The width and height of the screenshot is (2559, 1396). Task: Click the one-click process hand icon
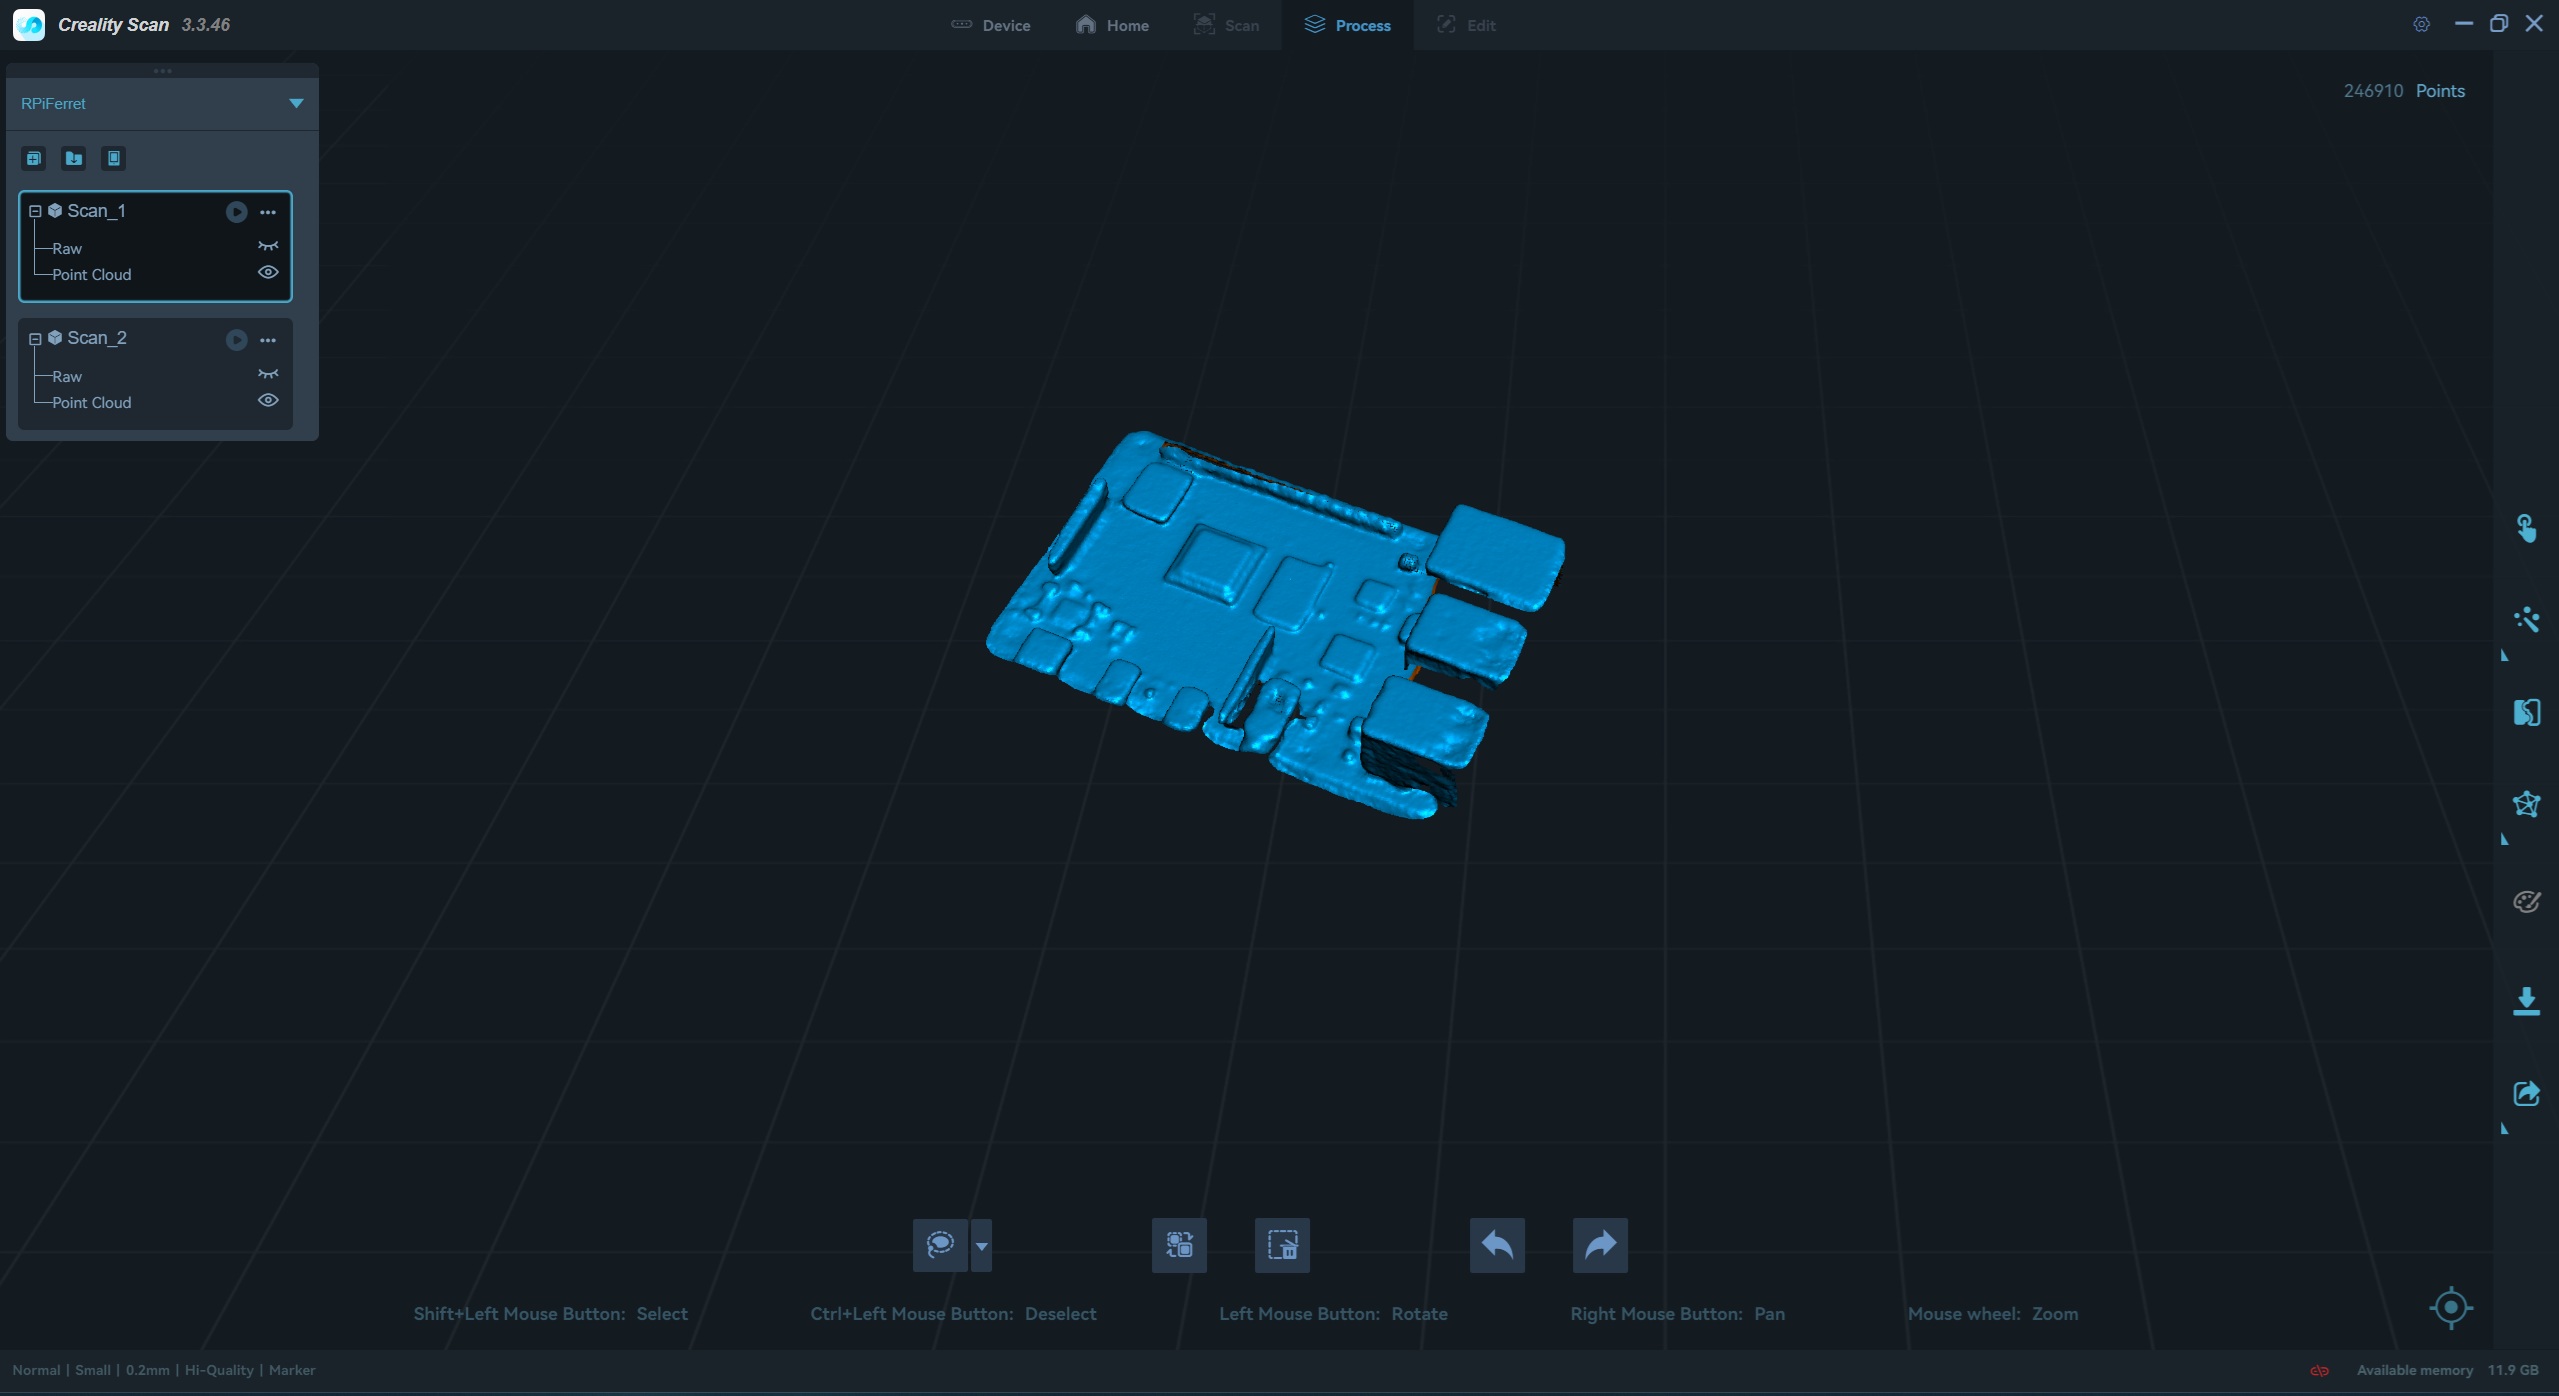(2526, 528)
